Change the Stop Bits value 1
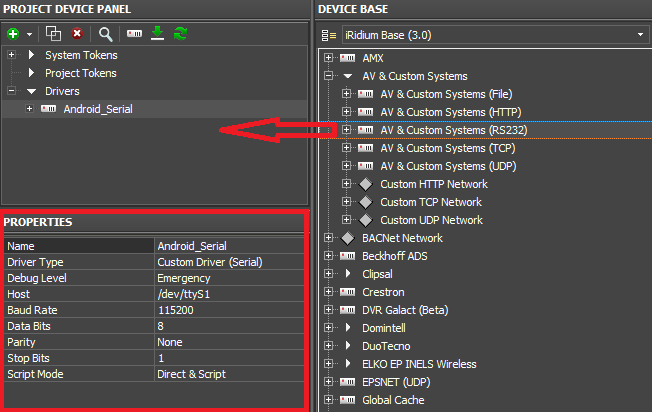Screen dimensions: 652x412 coord(230,358)
